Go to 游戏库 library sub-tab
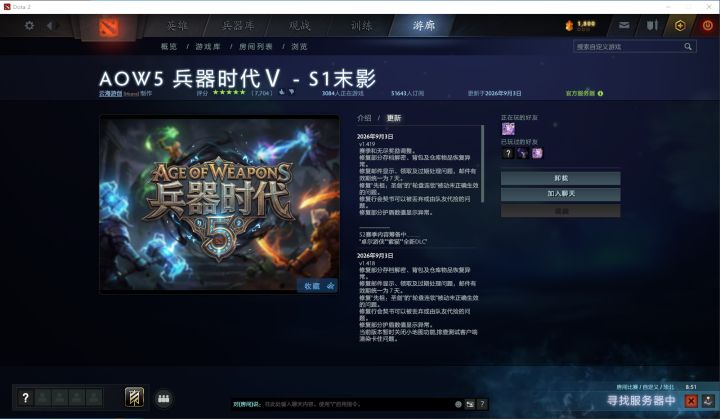The image size is (720, 419). pos(208,46)
